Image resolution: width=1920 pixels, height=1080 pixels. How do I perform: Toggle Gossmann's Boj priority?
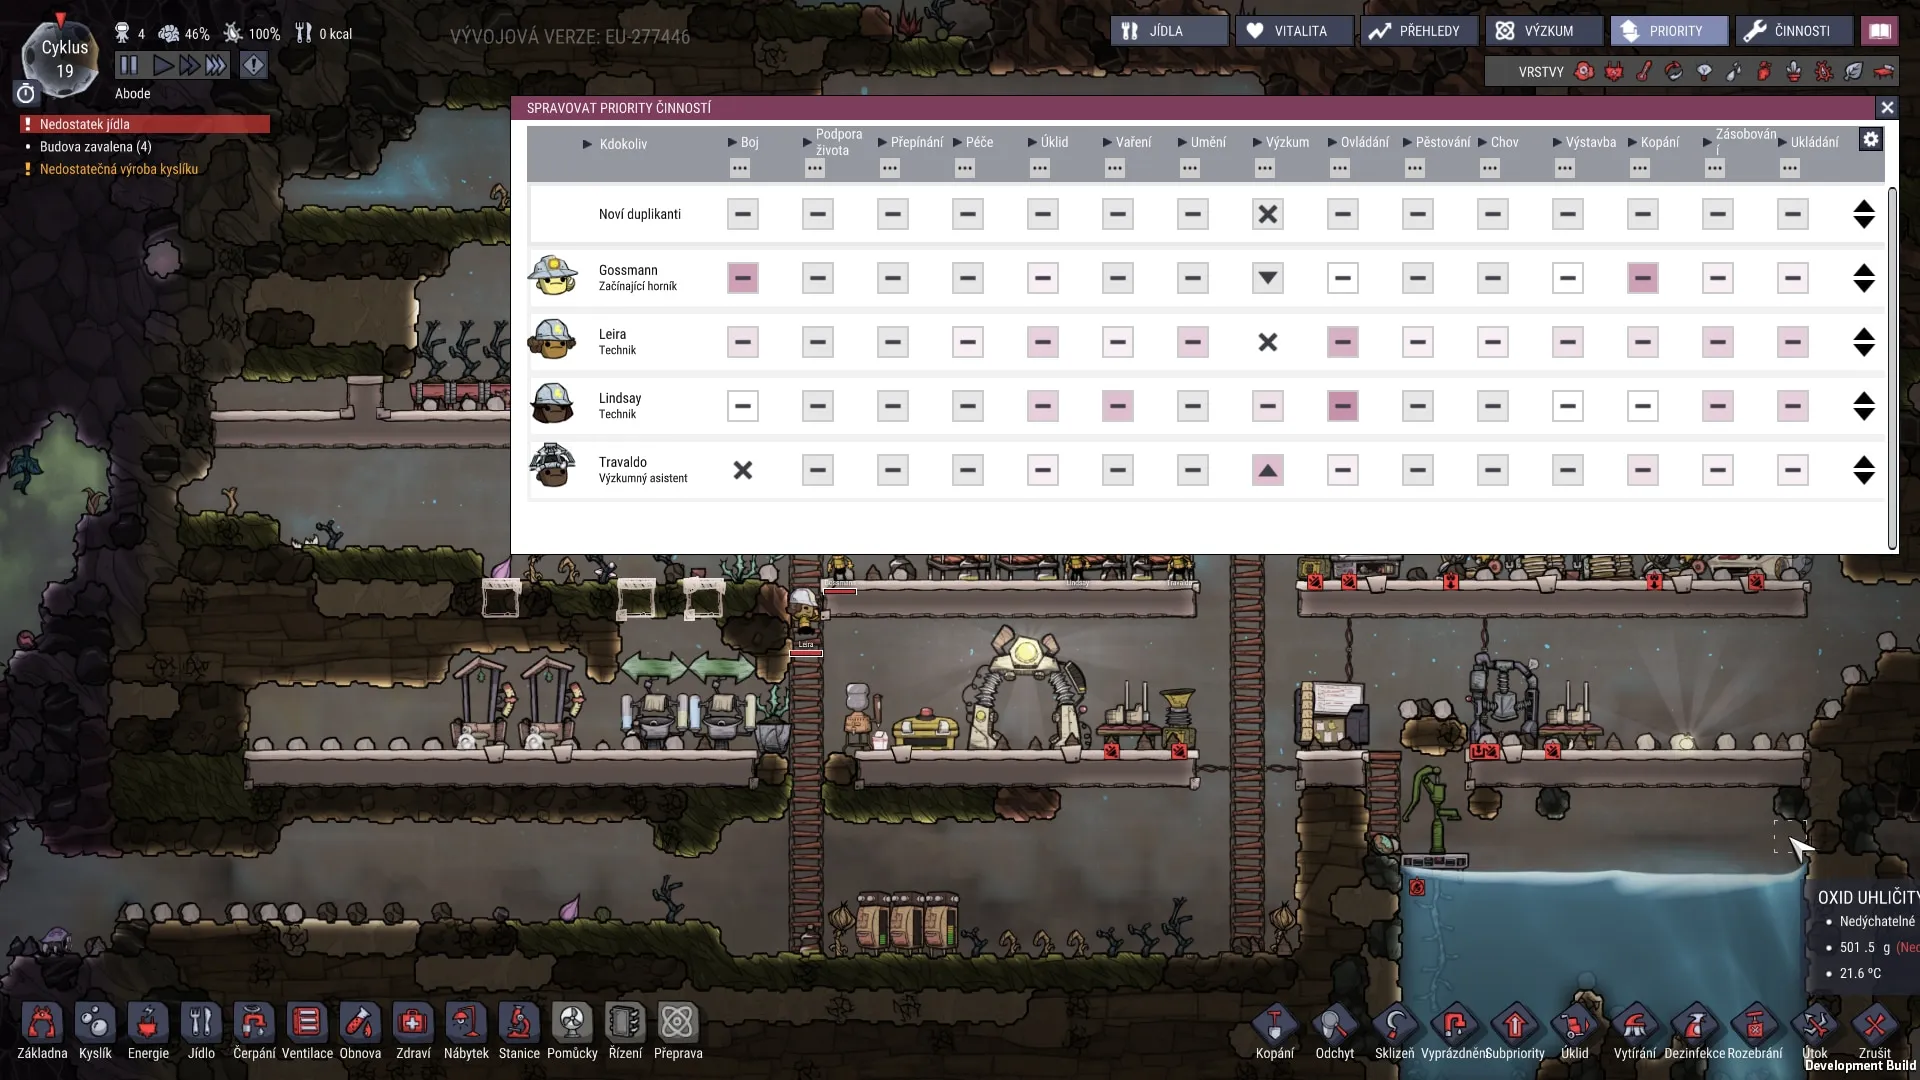point(742,278)
